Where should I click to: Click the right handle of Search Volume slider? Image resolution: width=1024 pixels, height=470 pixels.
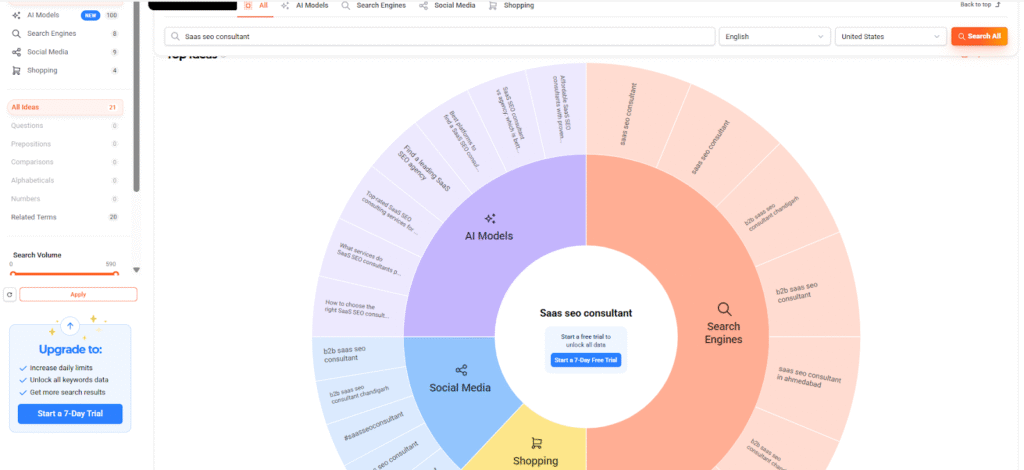[117, 273]
